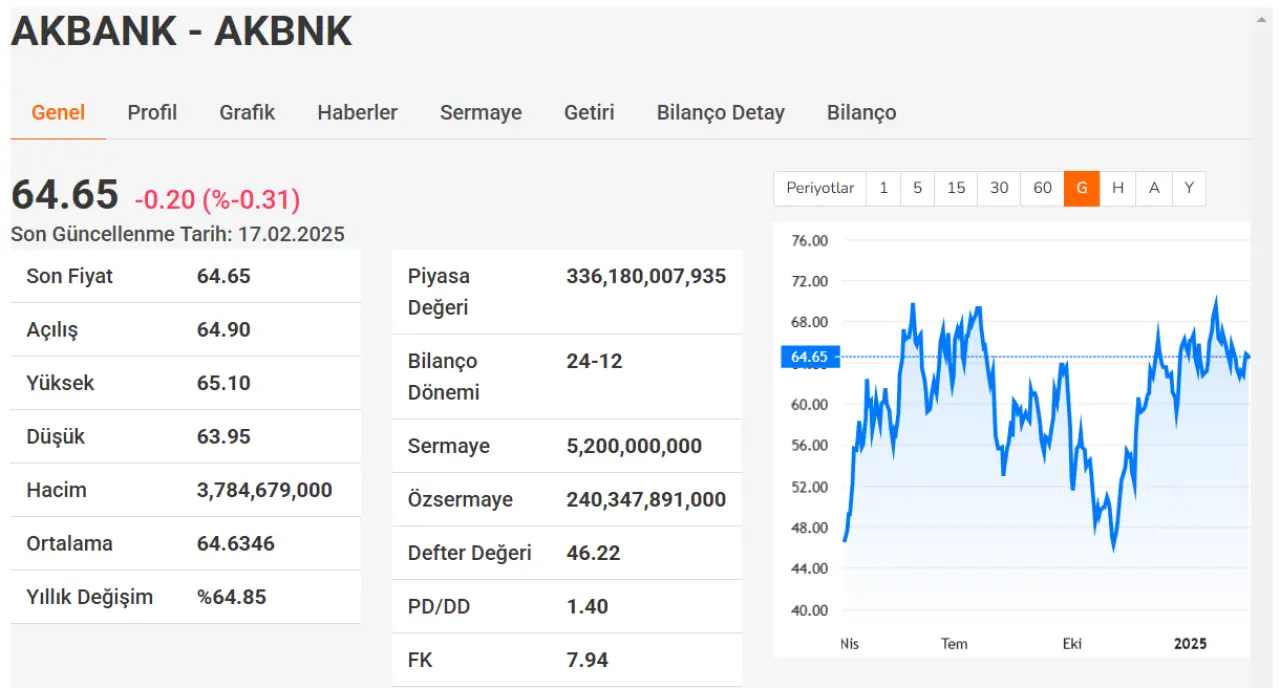Select the Sermaye tab
Viewport: 1280px width, 688px height.
pos(481,113)
